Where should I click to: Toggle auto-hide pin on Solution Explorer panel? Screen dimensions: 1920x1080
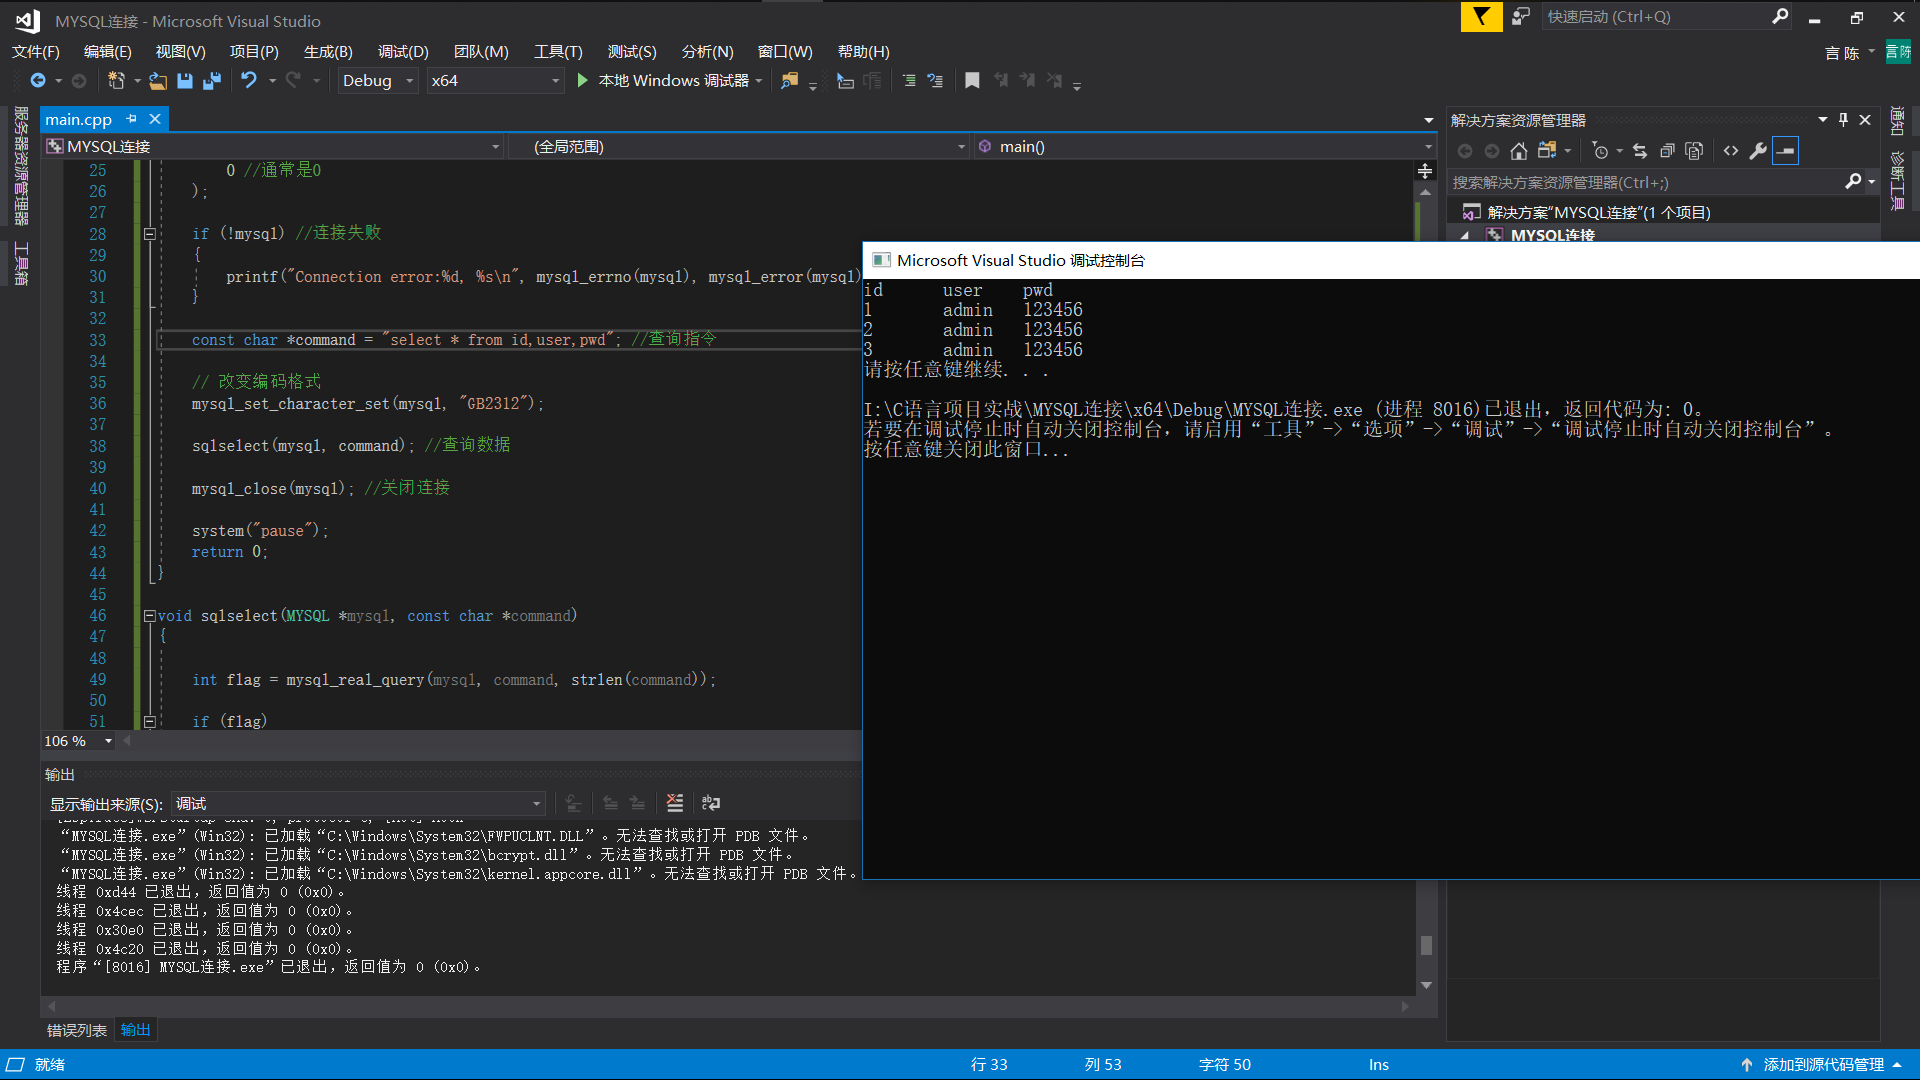point(1843,120)
